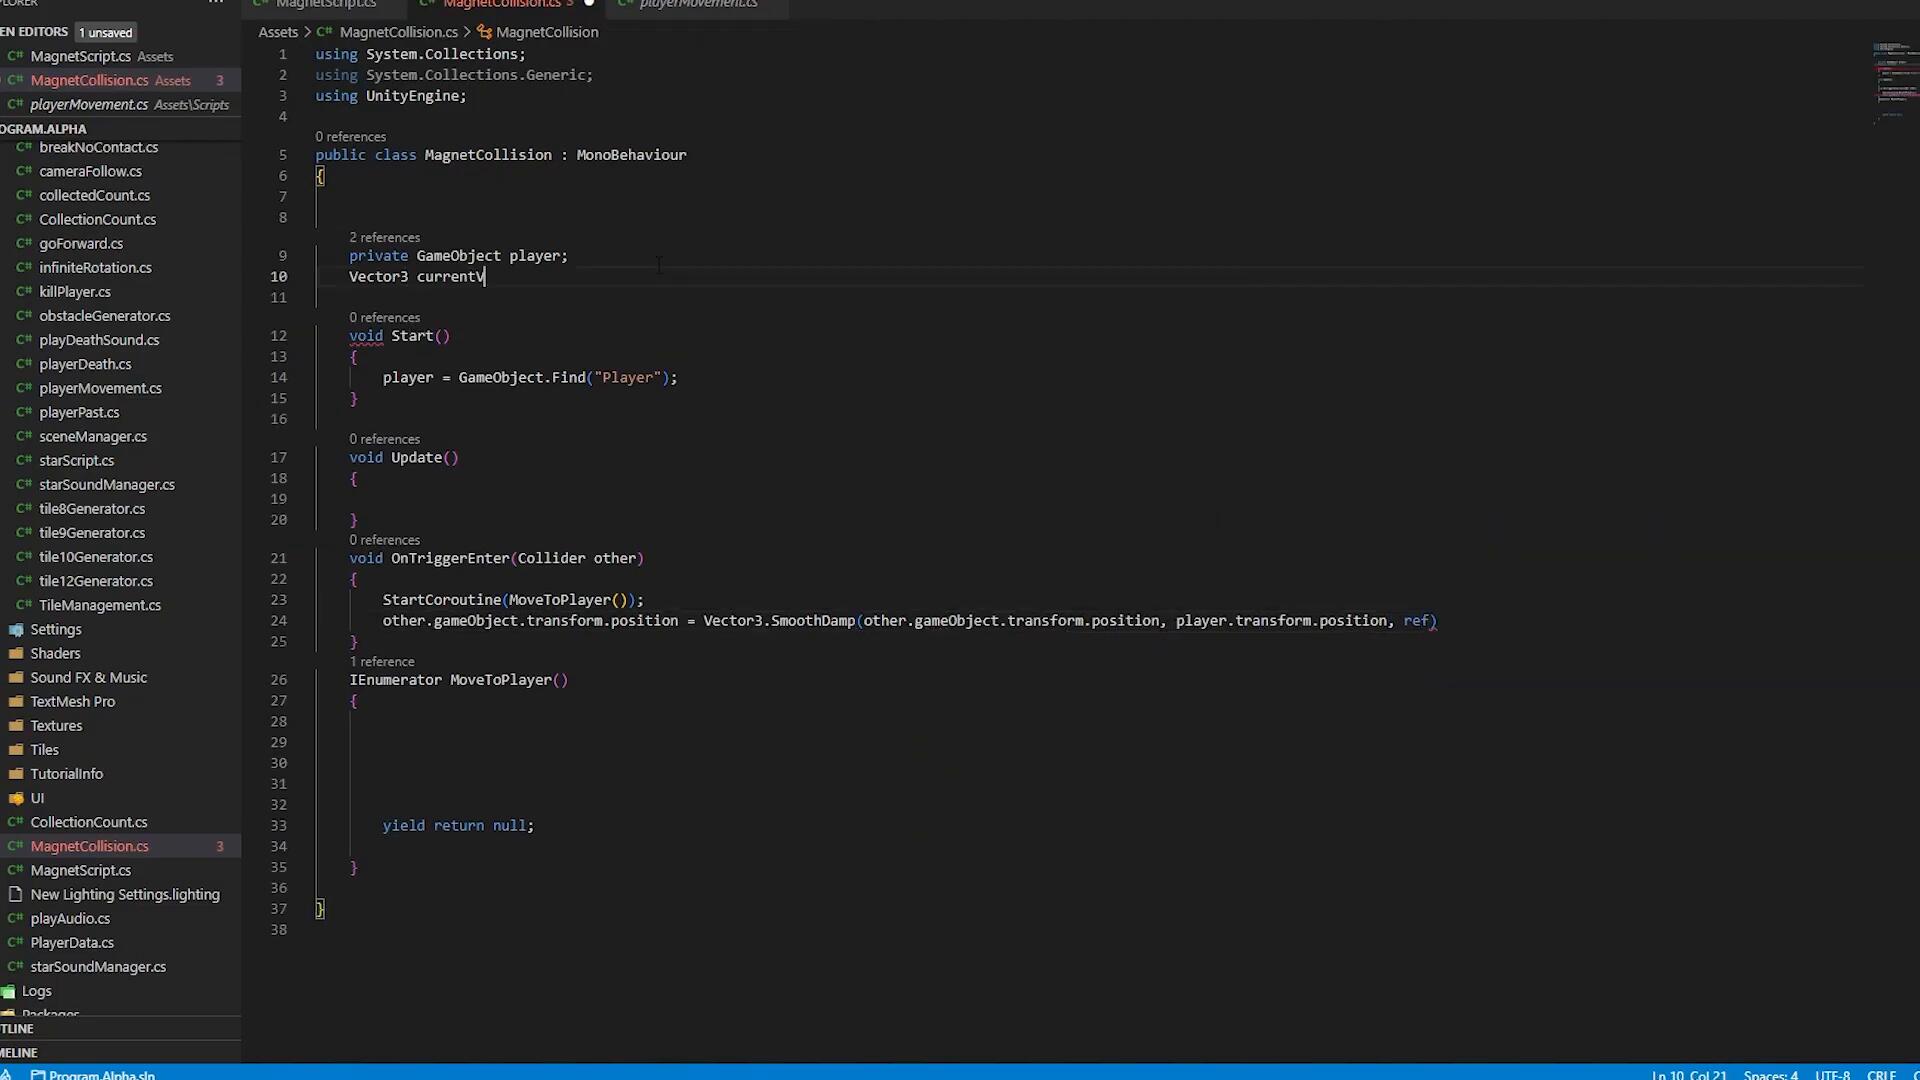
Task: Expand the Textures folder
Action: [x=56, y=725]
